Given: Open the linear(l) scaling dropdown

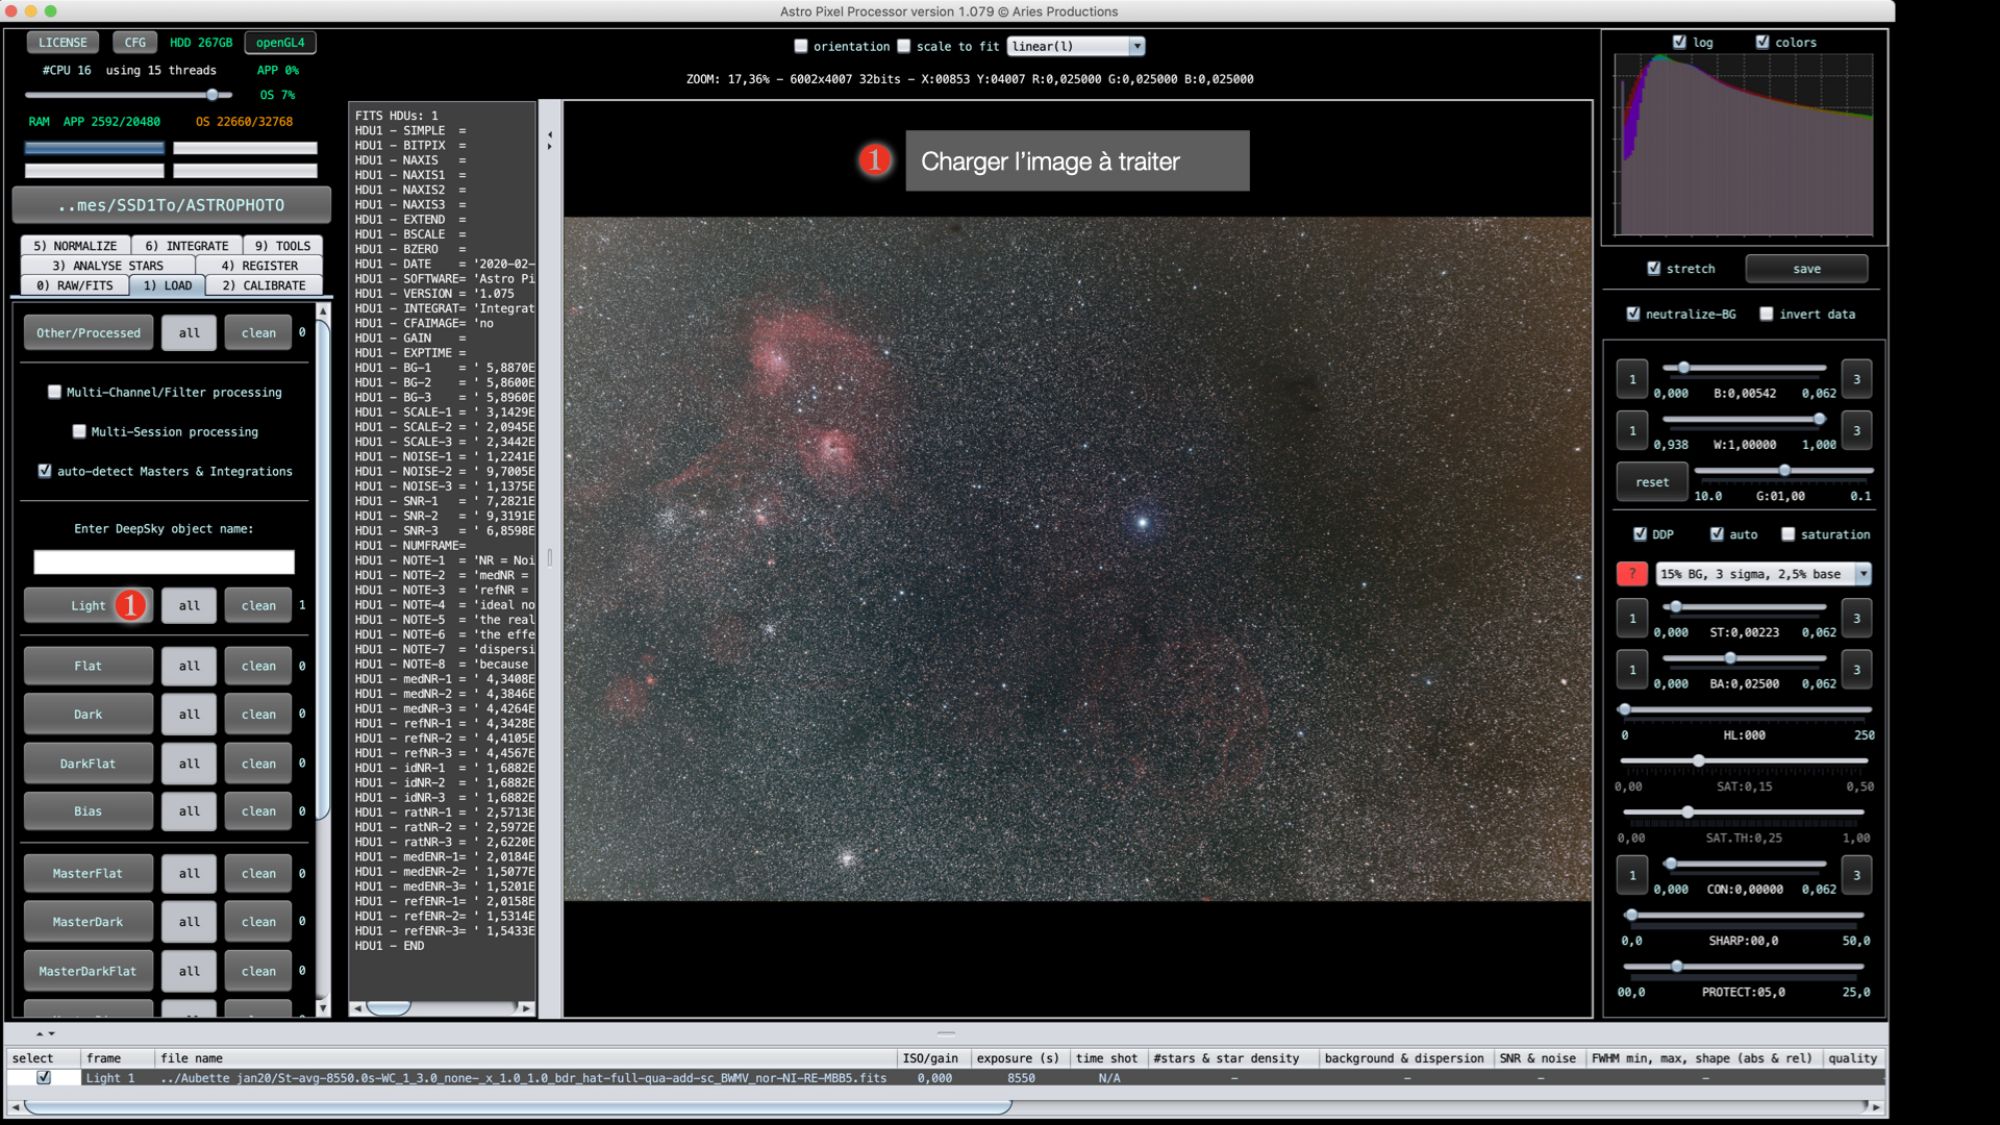Looking at the screenshot, I should pyautogui.click(x=1076, y=46).
